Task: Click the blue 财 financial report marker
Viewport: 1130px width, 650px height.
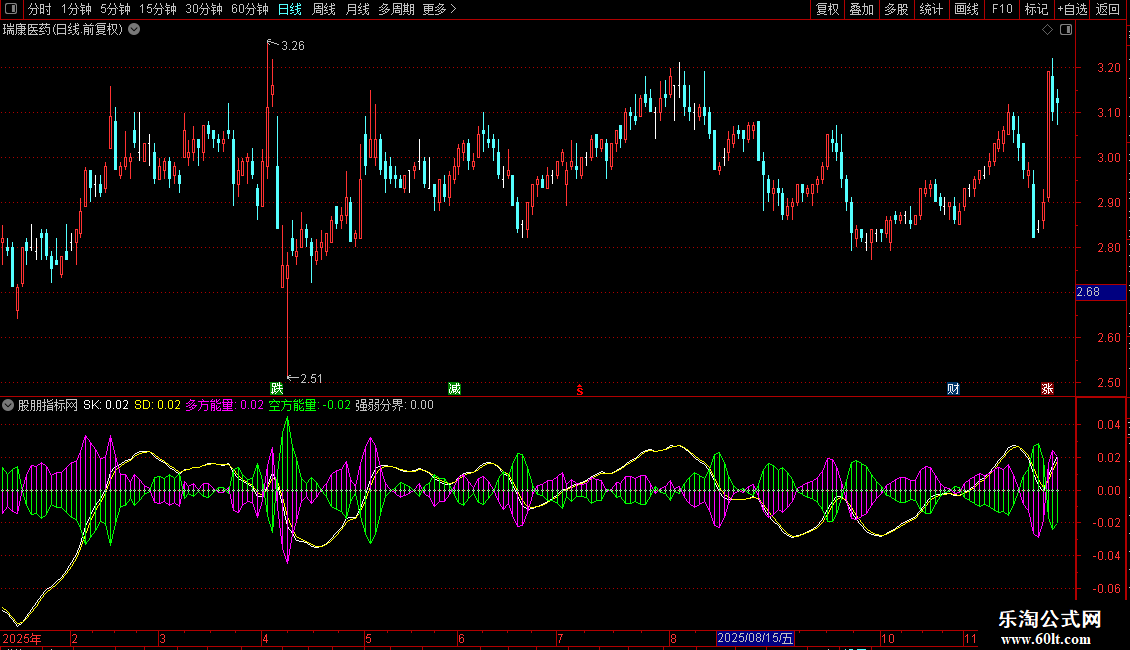Action: (x=954, y=388)
